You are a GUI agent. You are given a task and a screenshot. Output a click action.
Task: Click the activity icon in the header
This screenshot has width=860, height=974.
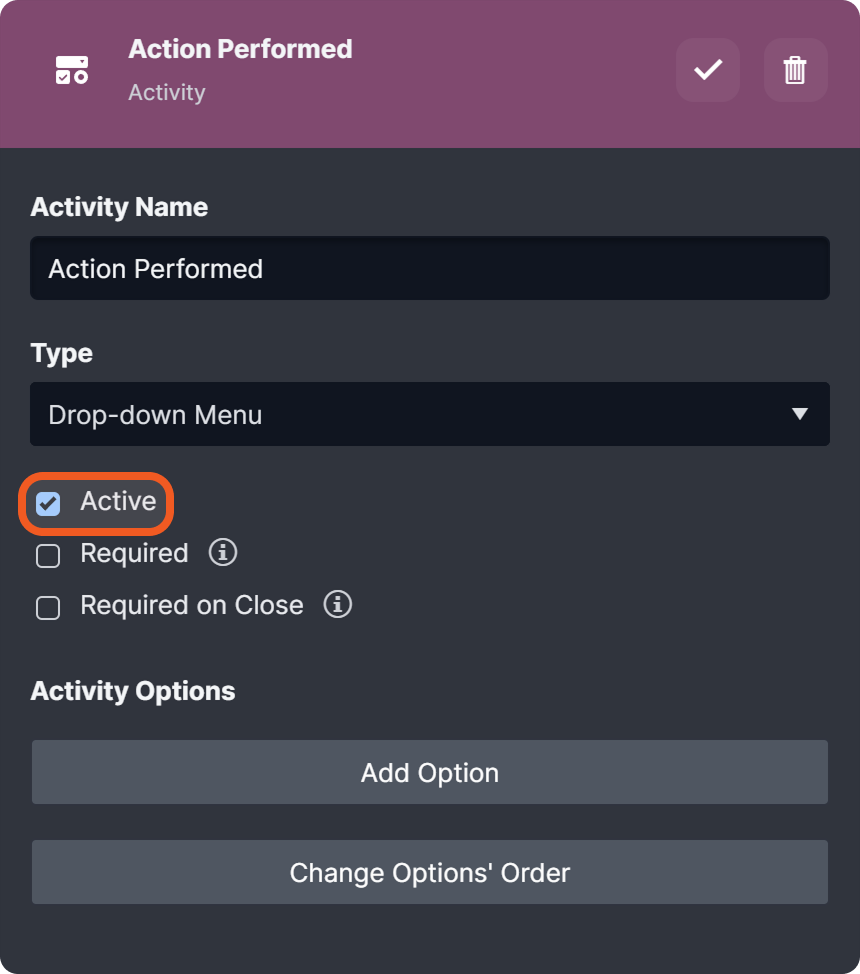72,70
